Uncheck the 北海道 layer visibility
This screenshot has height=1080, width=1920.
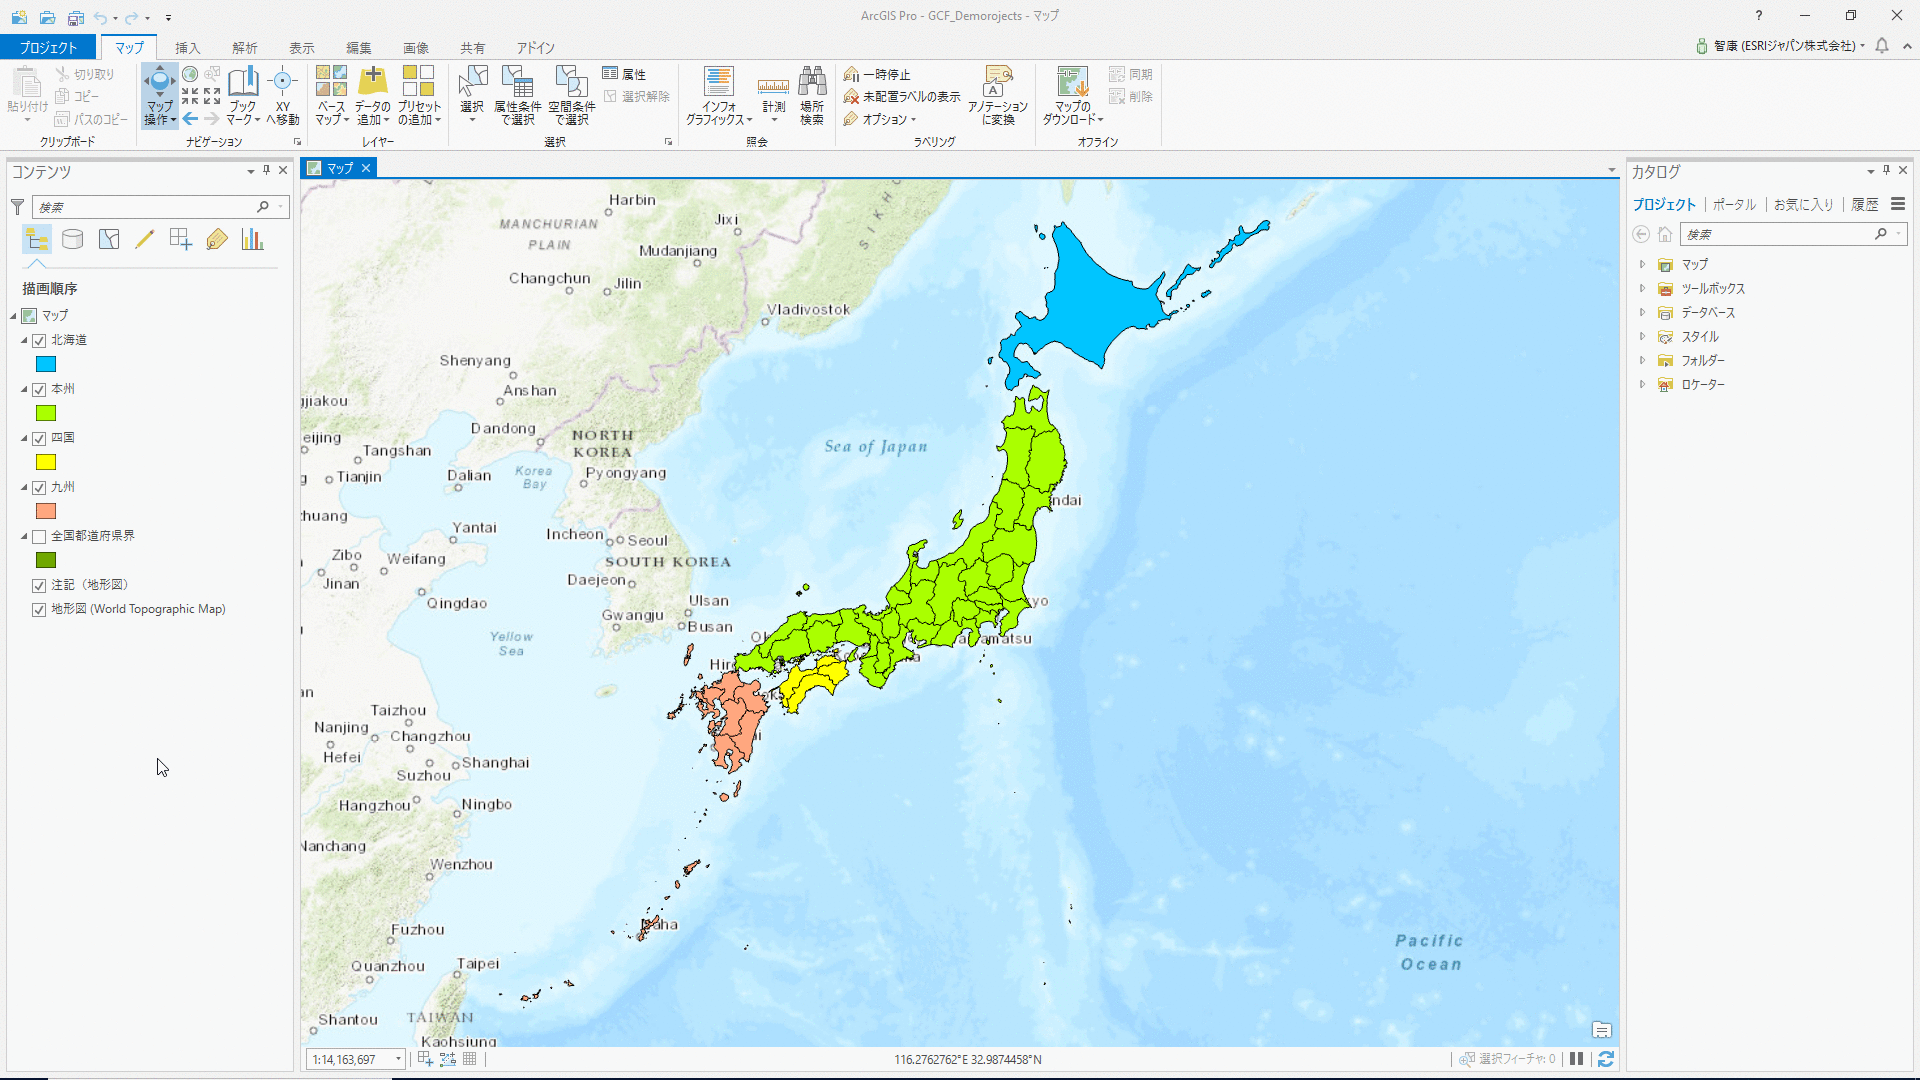coord(39,341)
